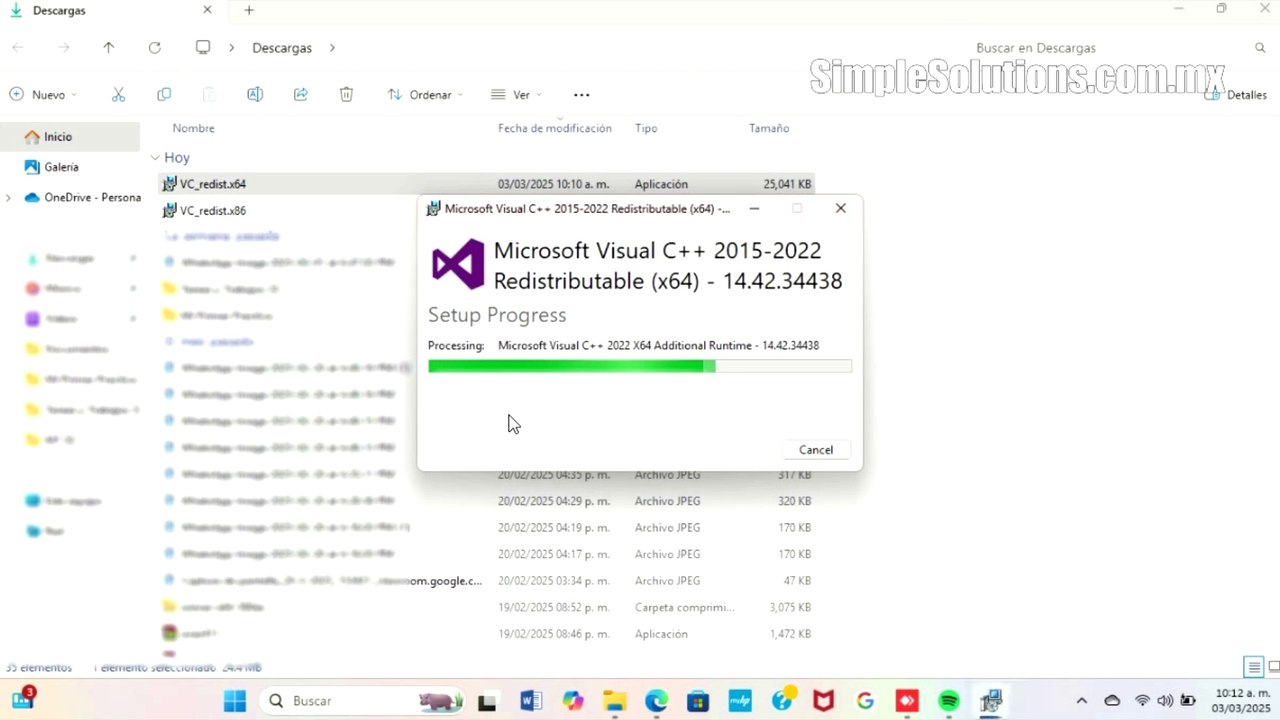The height and width of the screenshot is (720, 1280).
Task: Open the myHP app from taskbar
Action: pos(740,701)
